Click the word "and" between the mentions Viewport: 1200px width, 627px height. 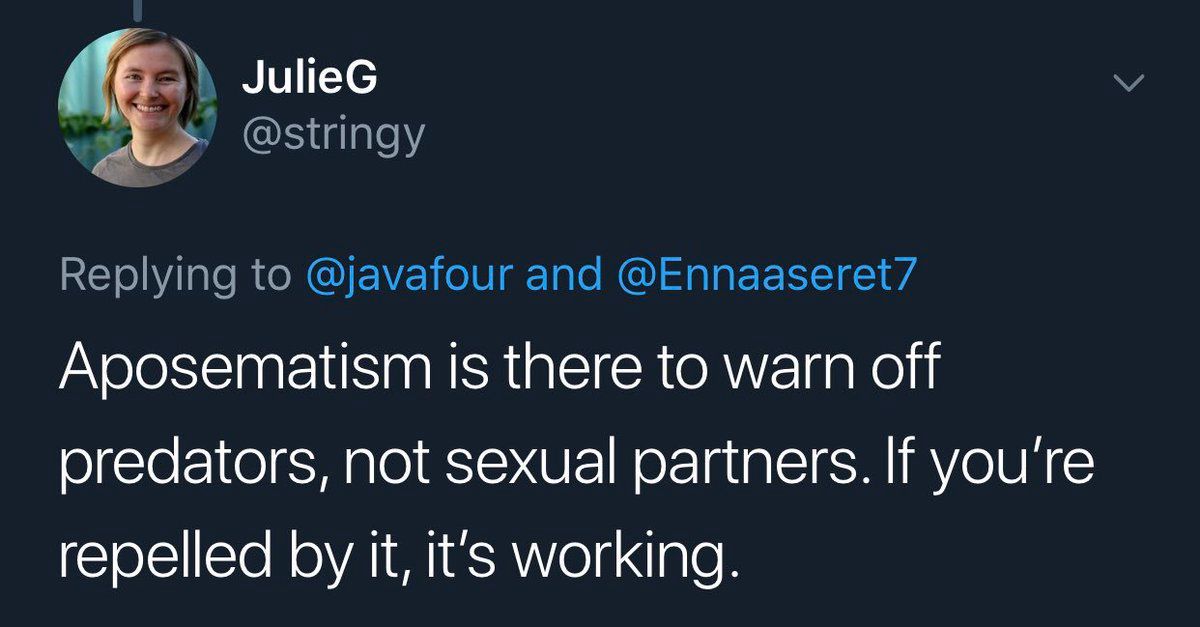coord(563,276)
